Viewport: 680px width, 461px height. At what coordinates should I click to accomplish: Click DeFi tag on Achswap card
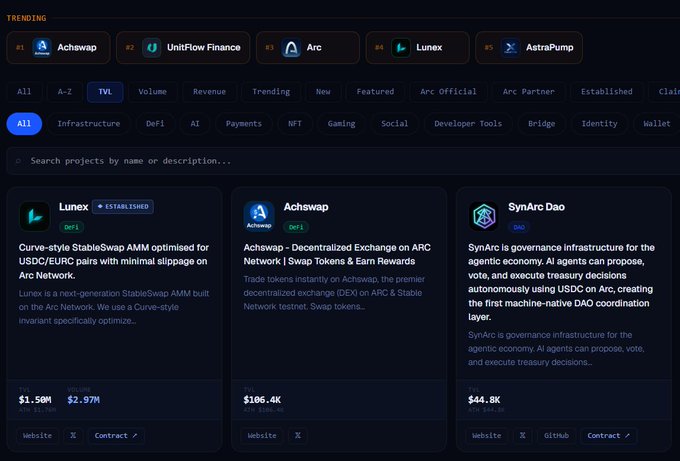point(296,227)
